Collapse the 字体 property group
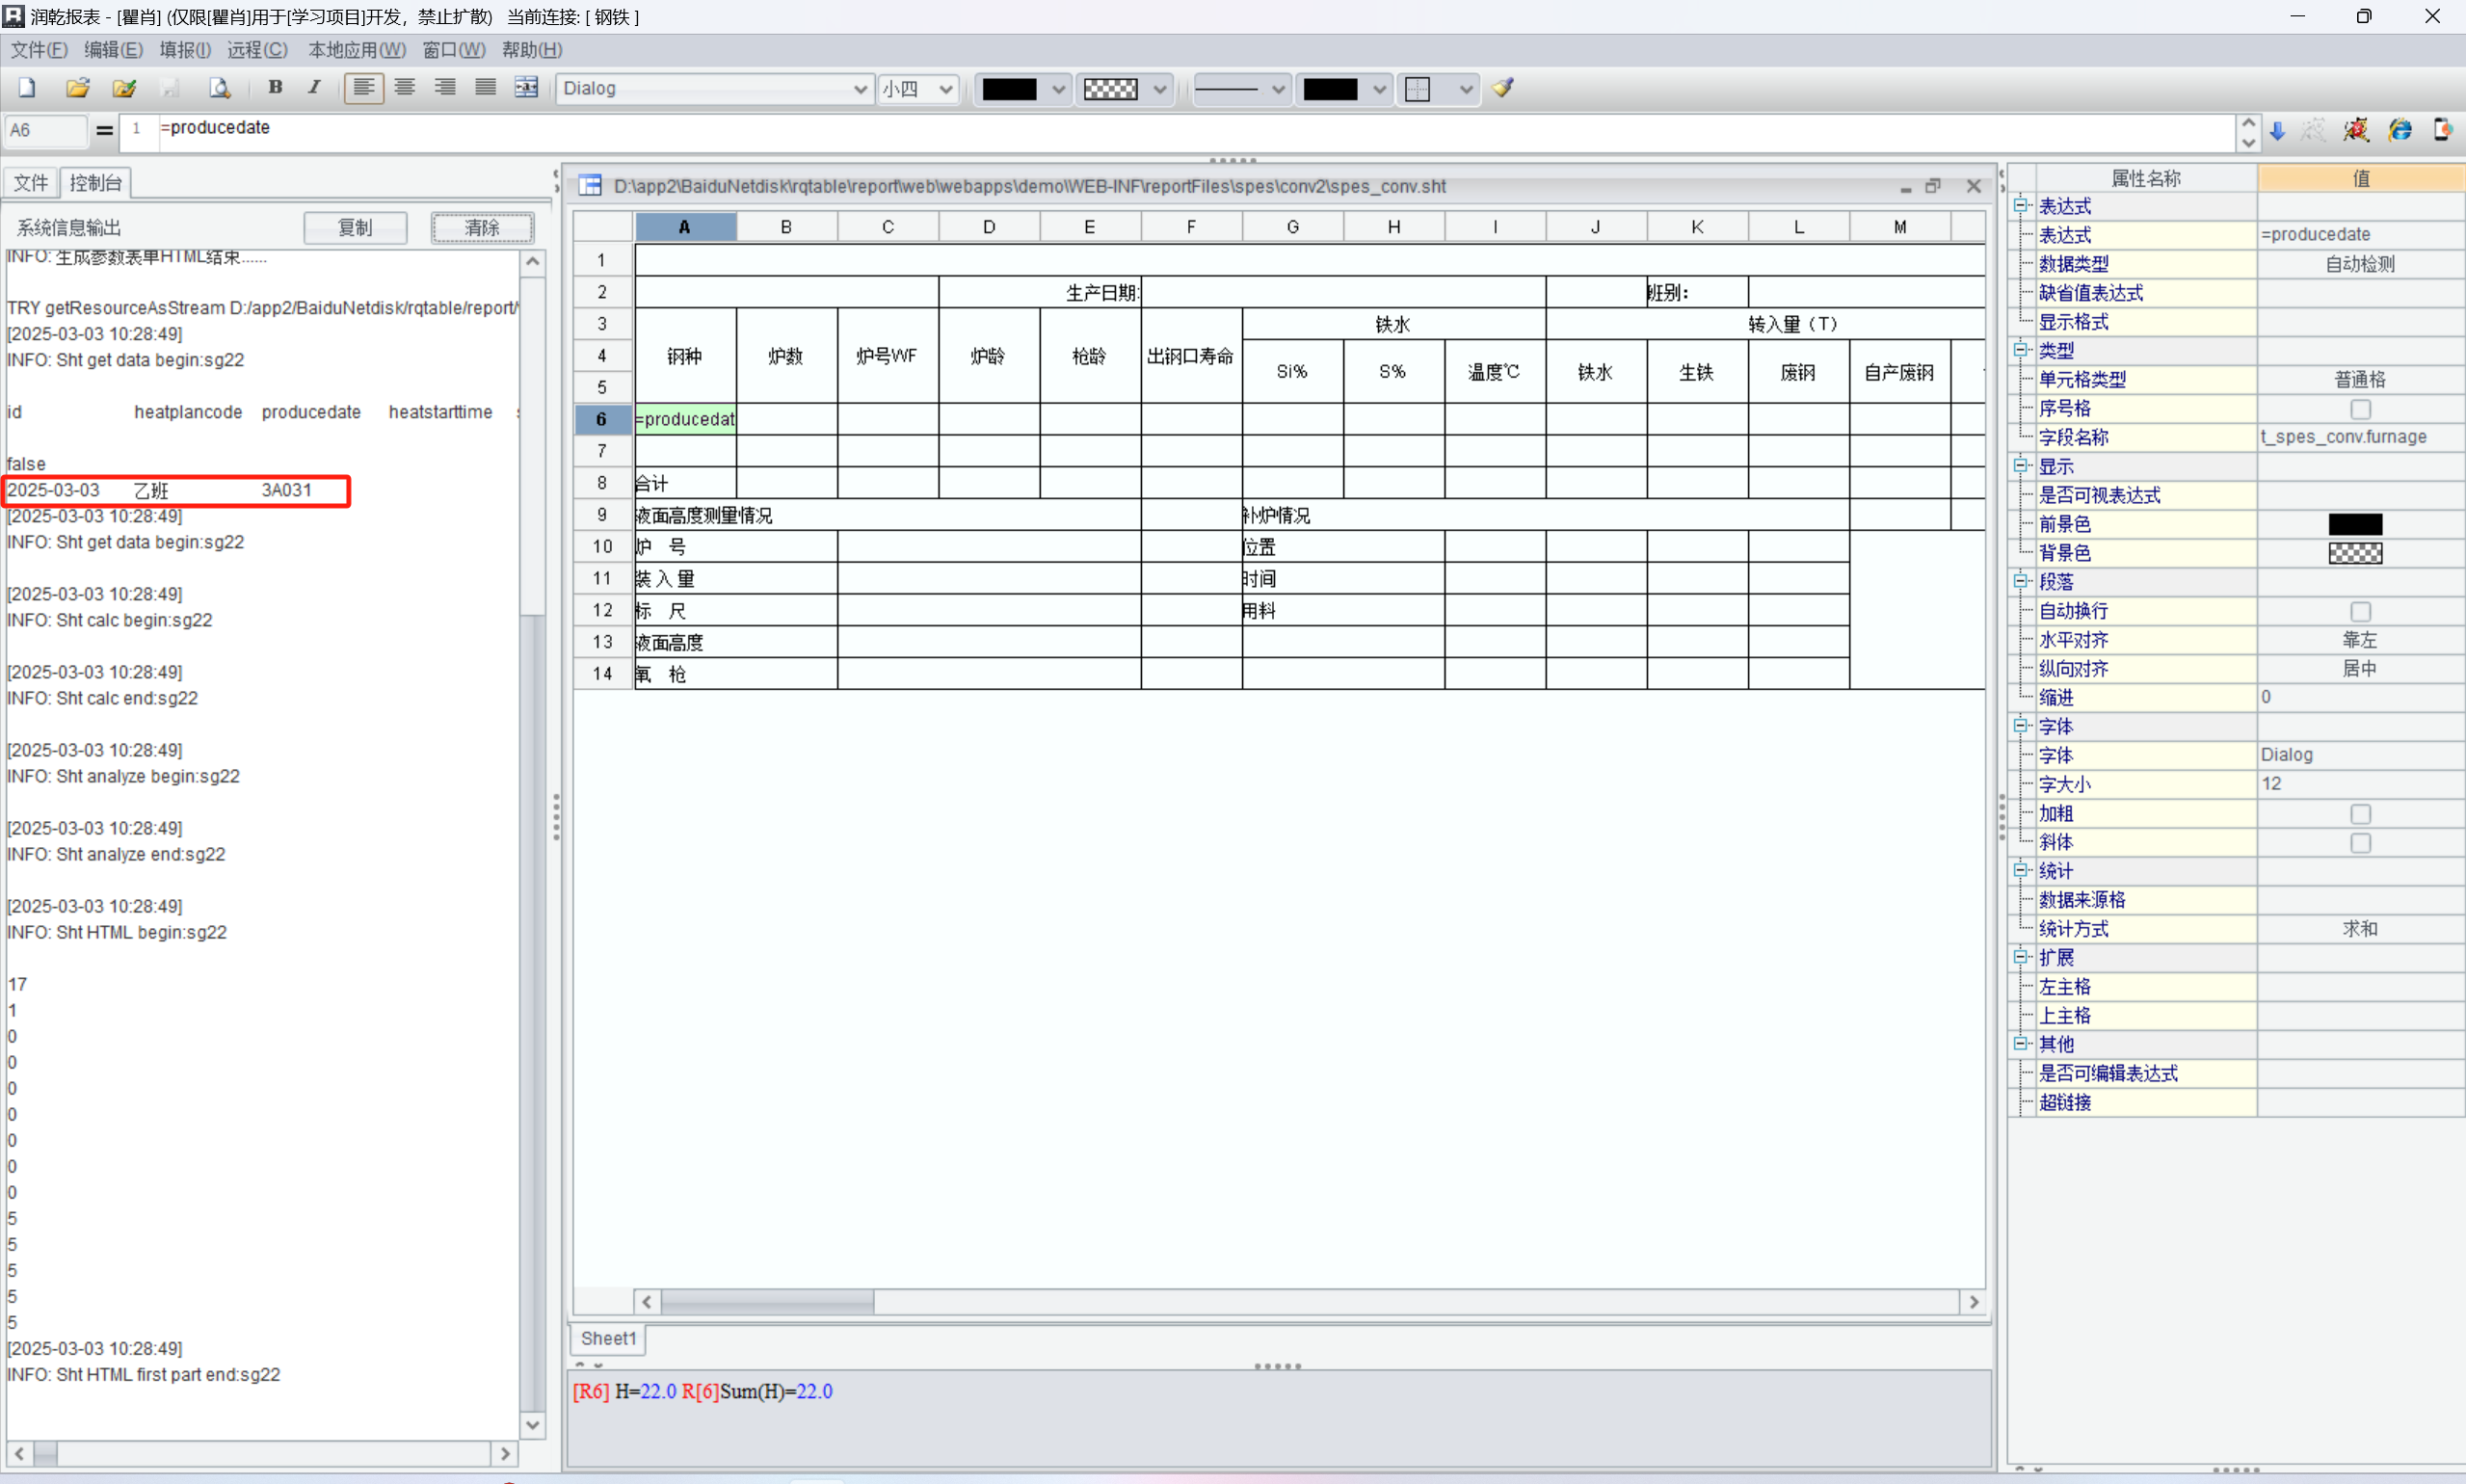2466x1484 pixels. tap(2020, 726)
